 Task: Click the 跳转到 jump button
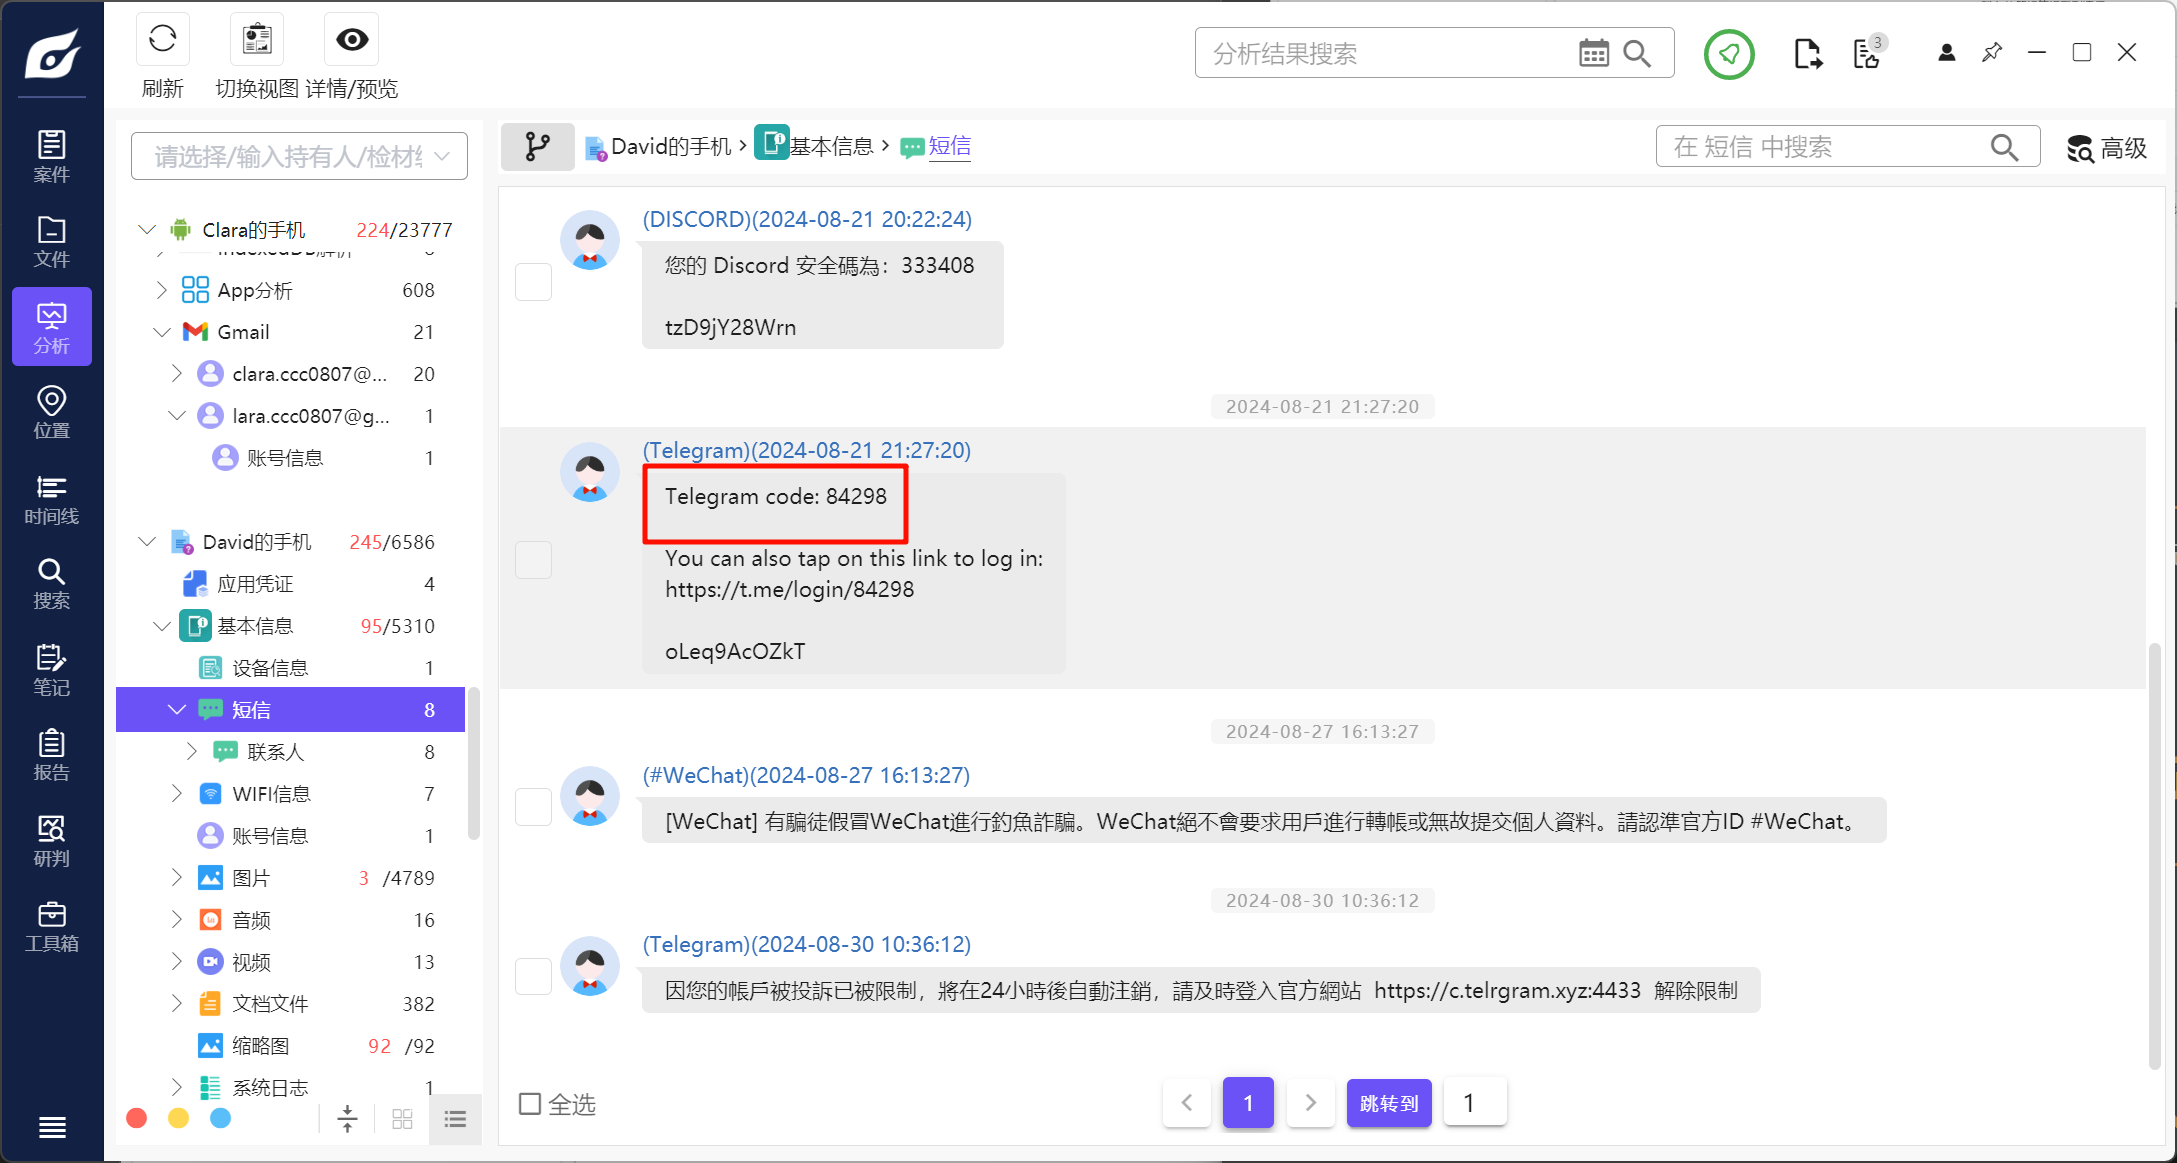point(1388,1103)
